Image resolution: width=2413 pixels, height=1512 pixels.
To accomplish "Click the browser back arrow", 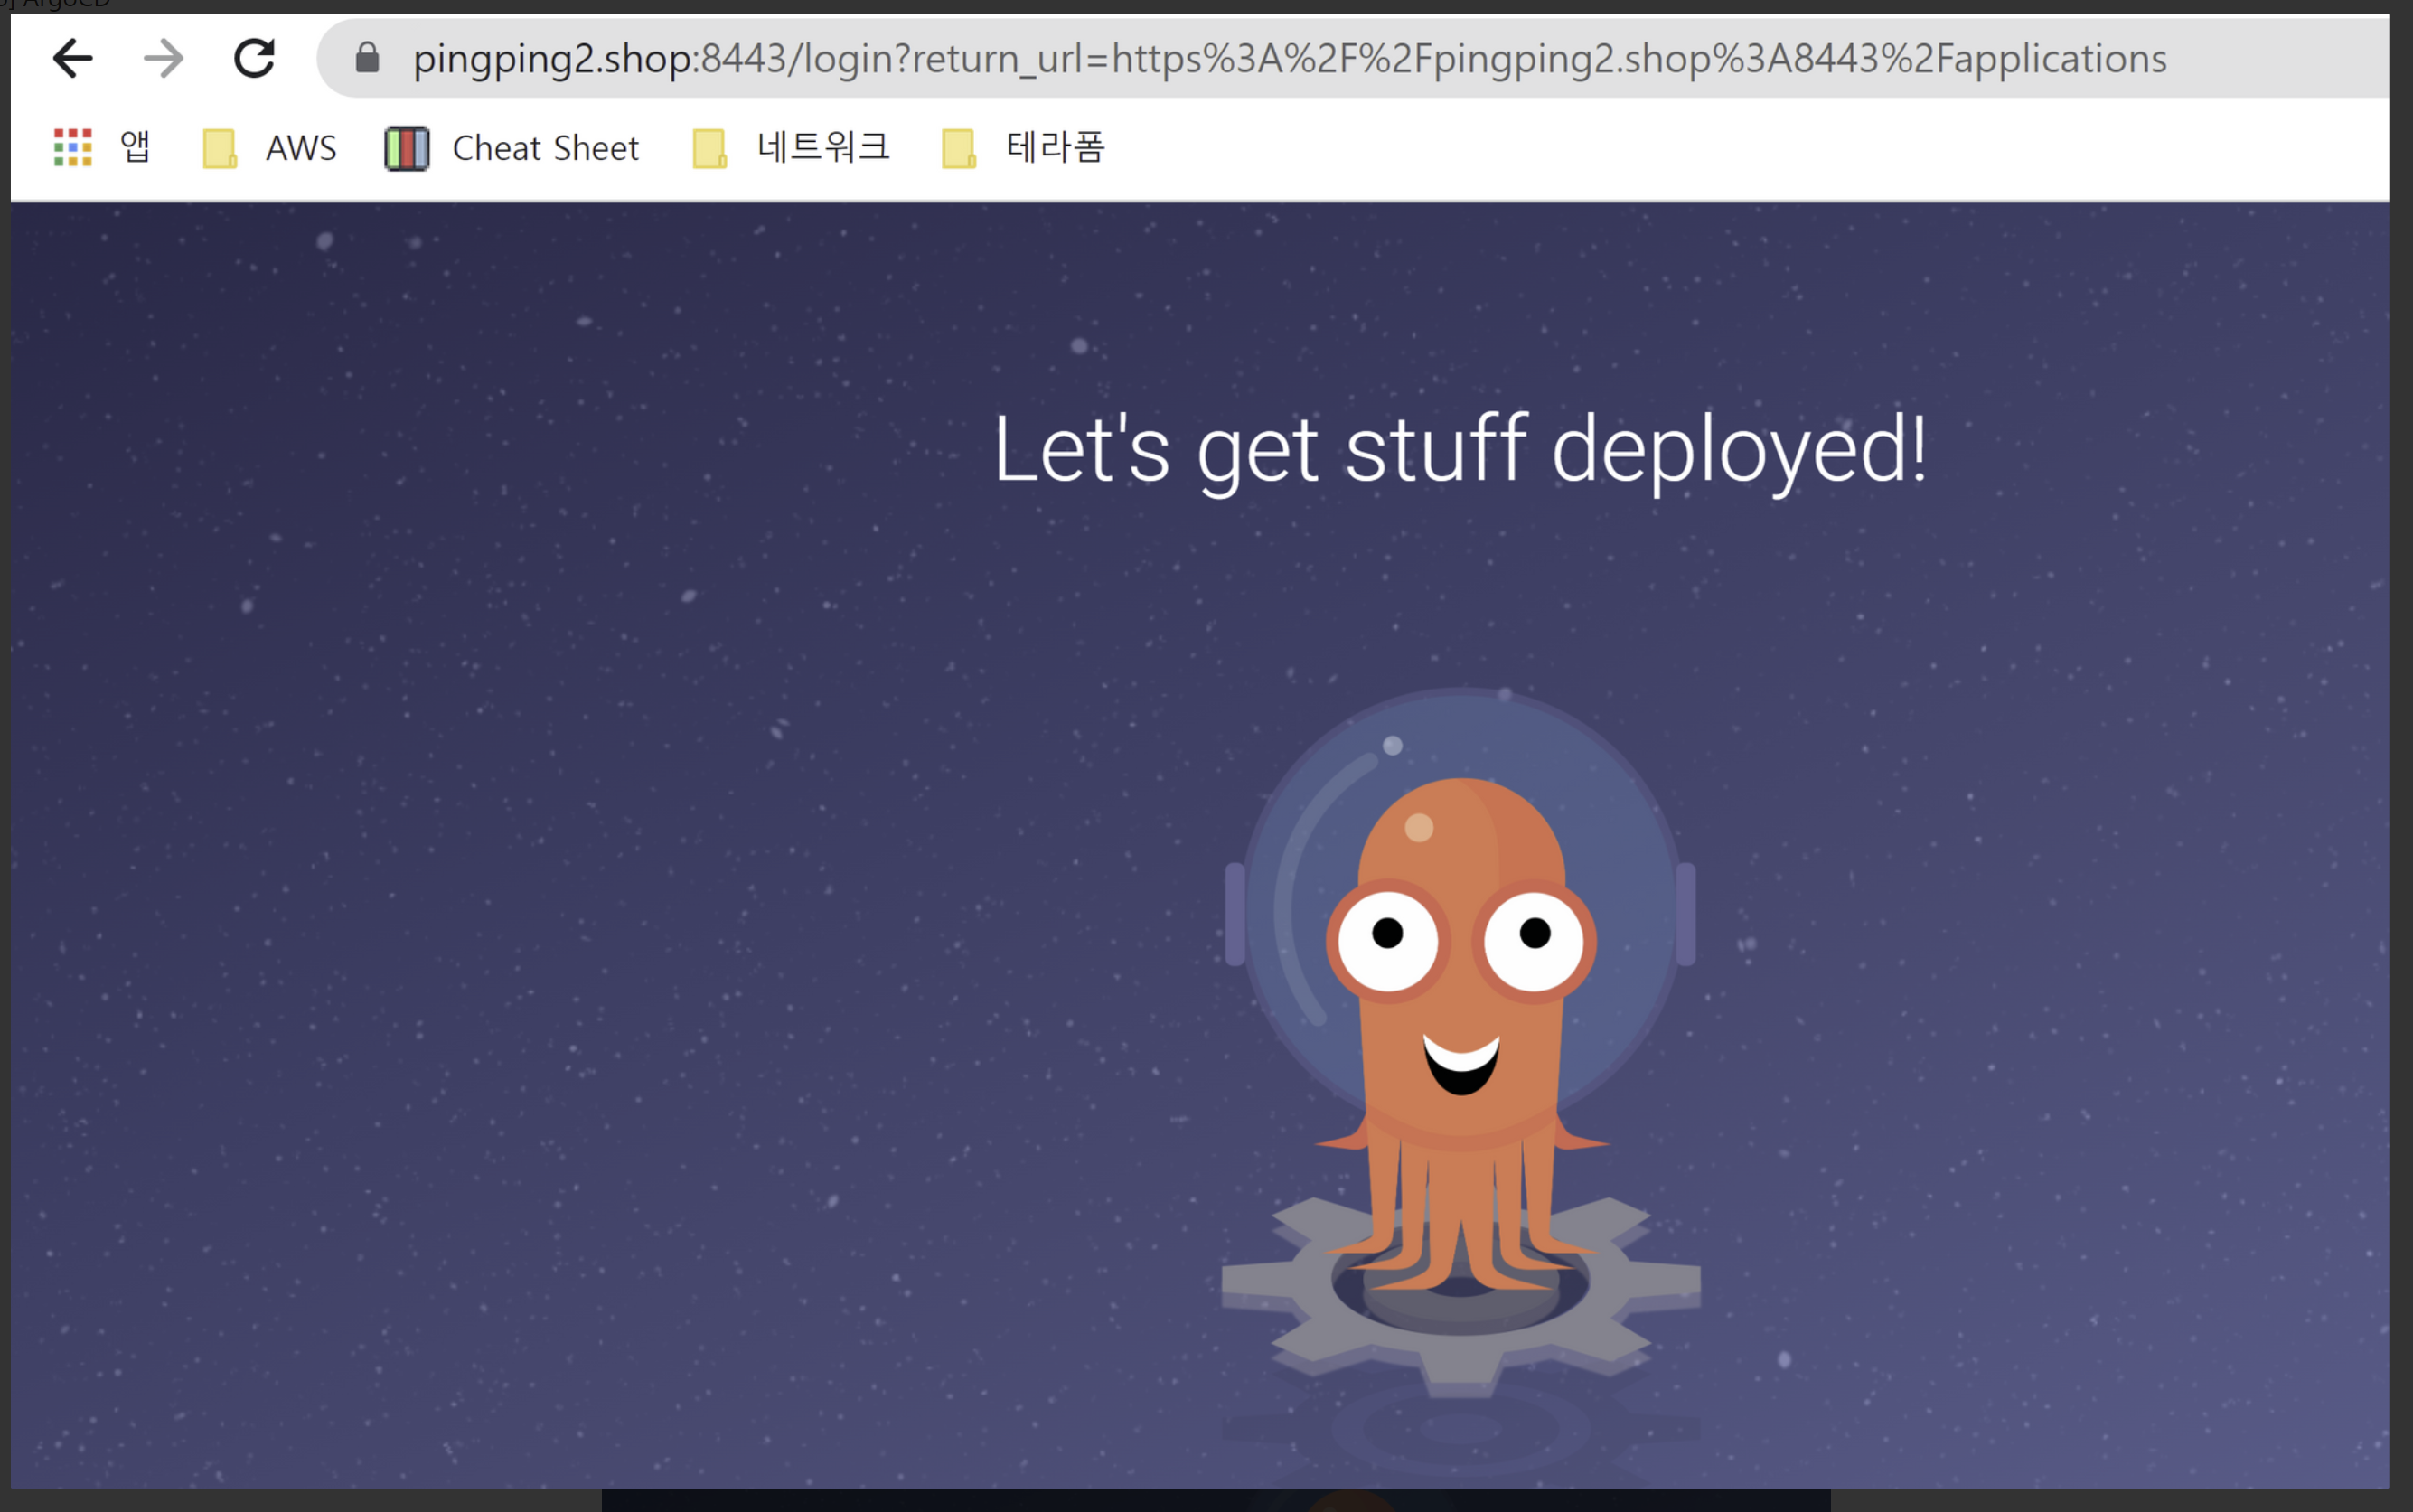I will (x=73, y=58).
